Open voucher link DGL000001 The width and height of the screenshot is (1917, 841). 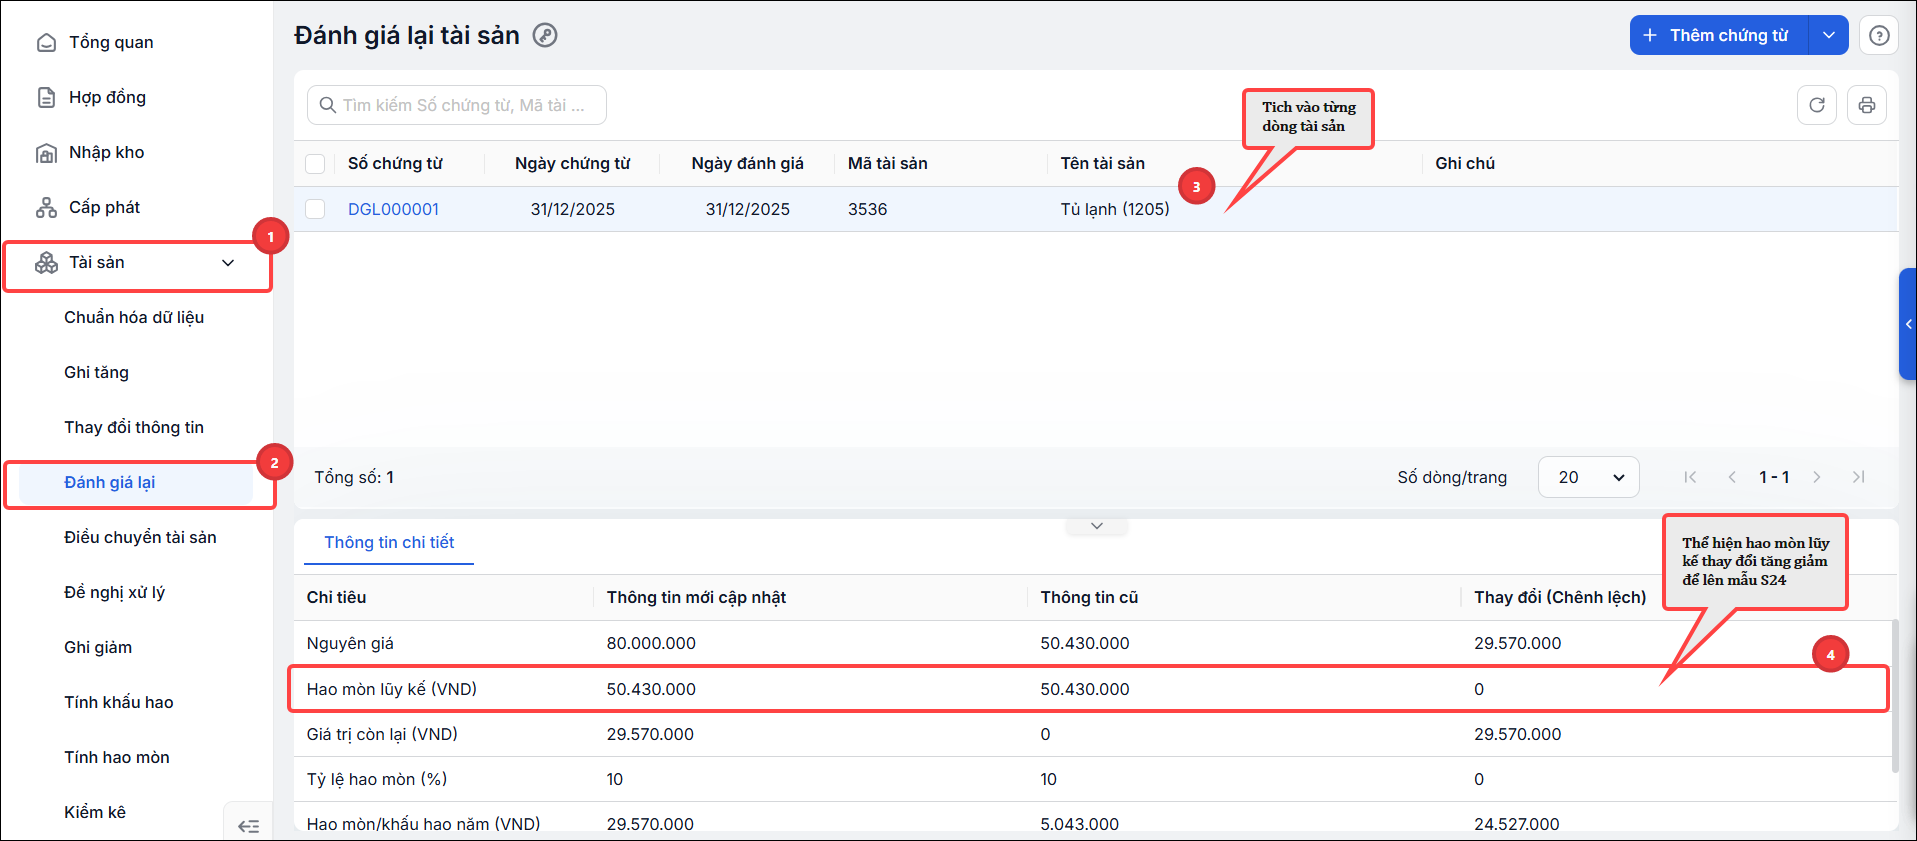(x=393, y=209)
